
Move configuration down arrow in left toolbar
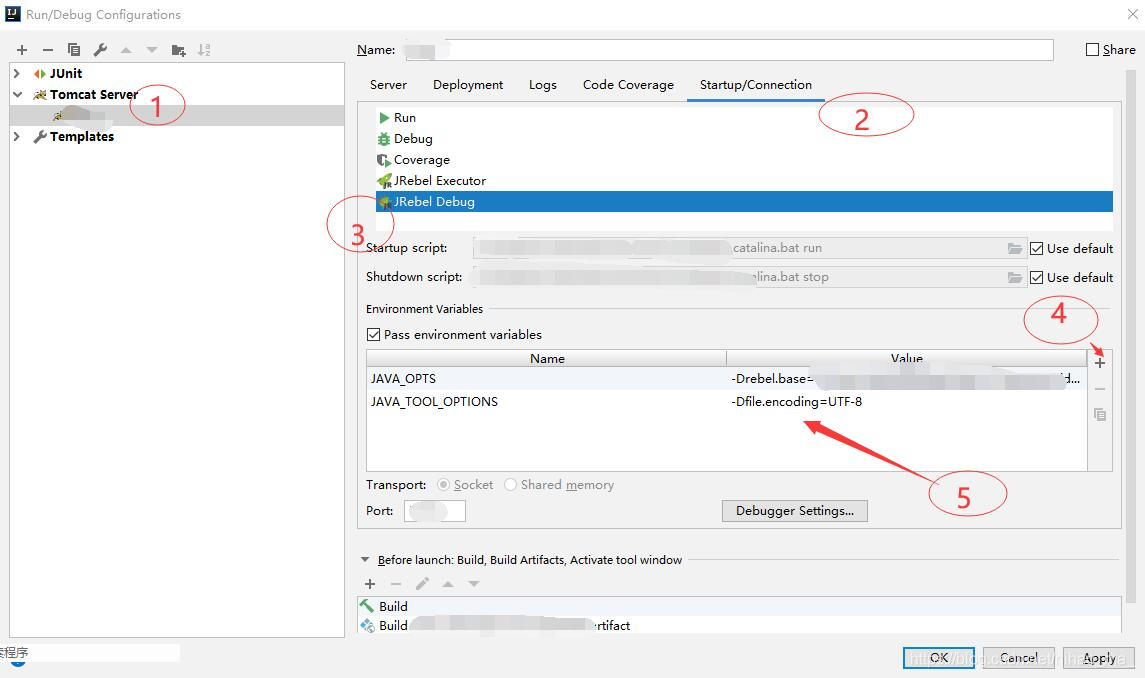[152, 50]
